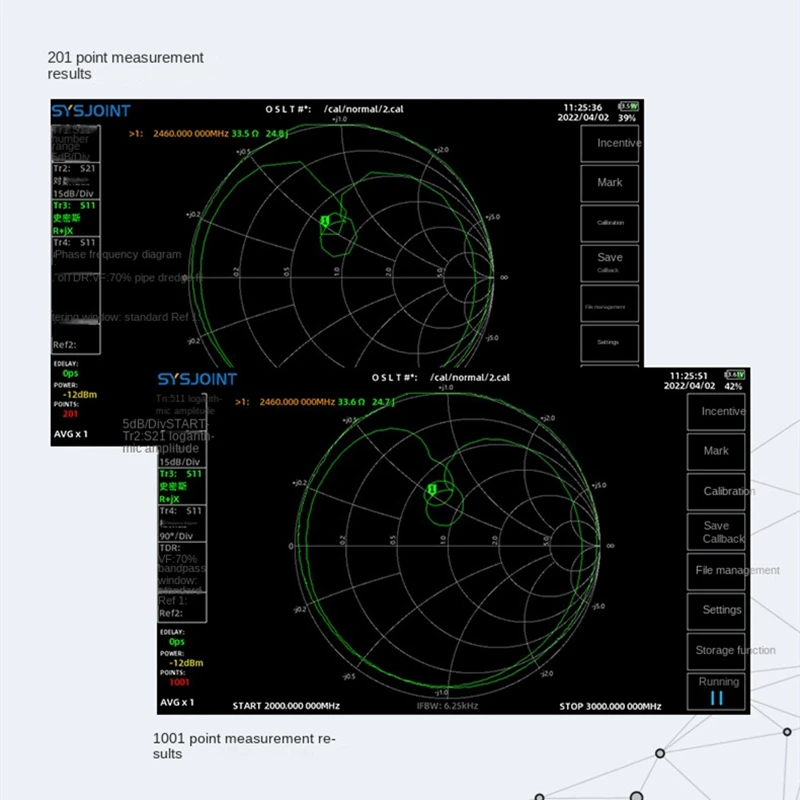Select trace Tr4: S11 on the lower screen
Viewport: 800px width, 800px height.
click(x=182, y=523)
